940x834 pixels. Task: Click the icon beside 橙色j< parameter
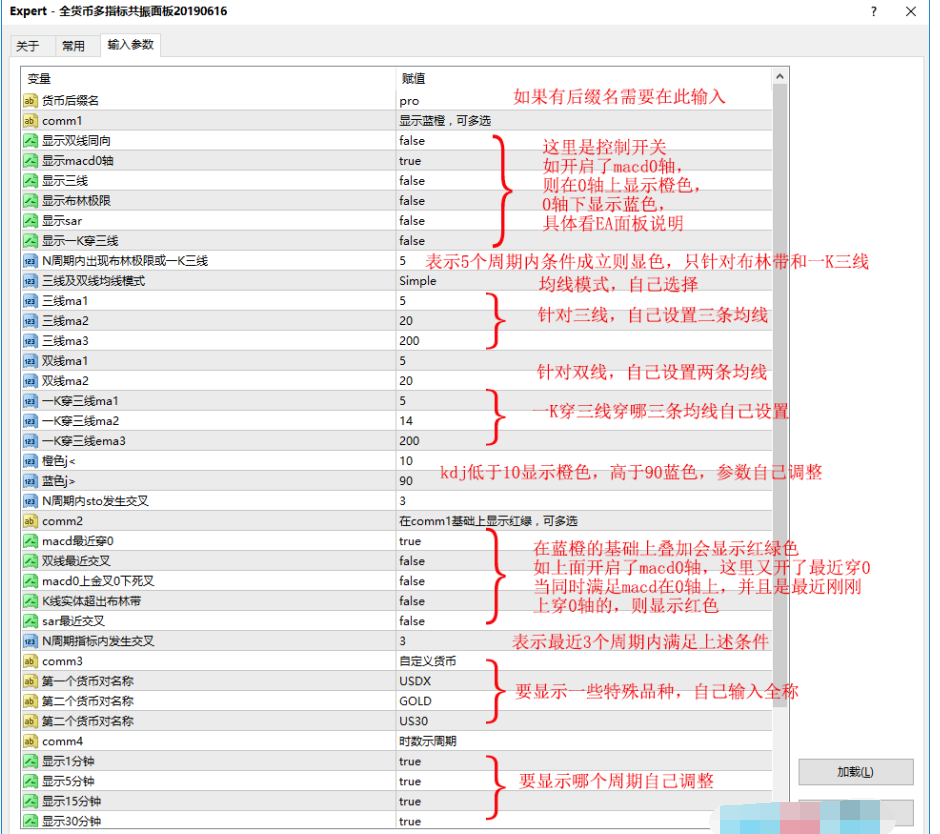[30, 461]
